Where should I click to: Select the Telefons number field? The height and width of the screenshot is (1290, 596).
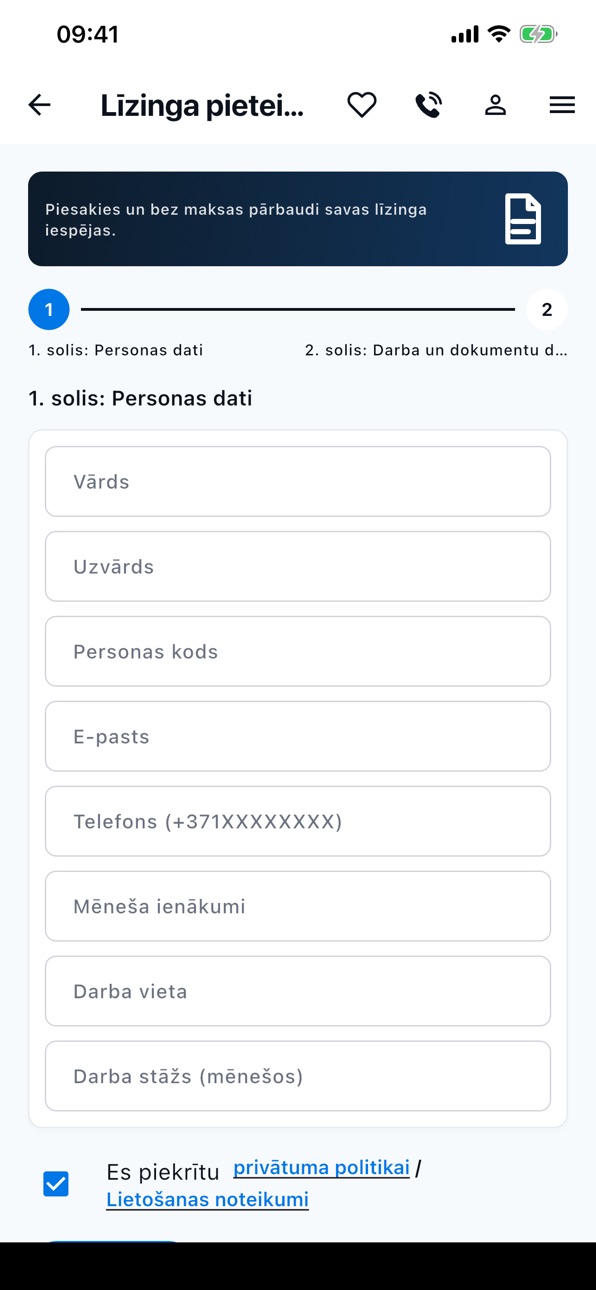click(298, 821)
